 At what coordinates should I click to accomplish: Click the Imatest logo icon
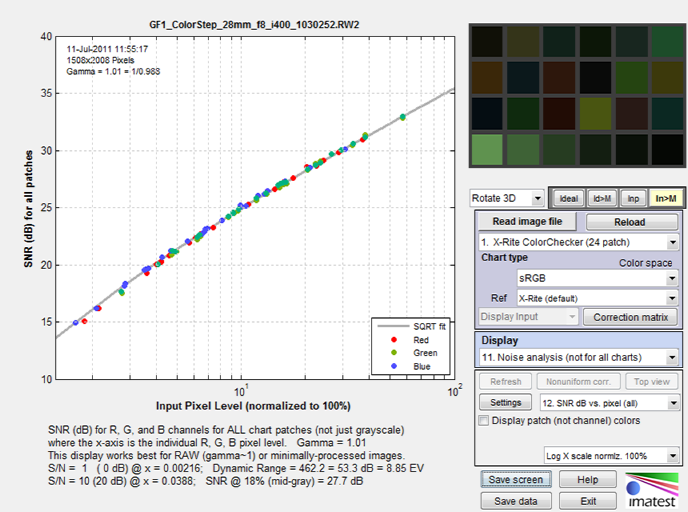[652, 490]
